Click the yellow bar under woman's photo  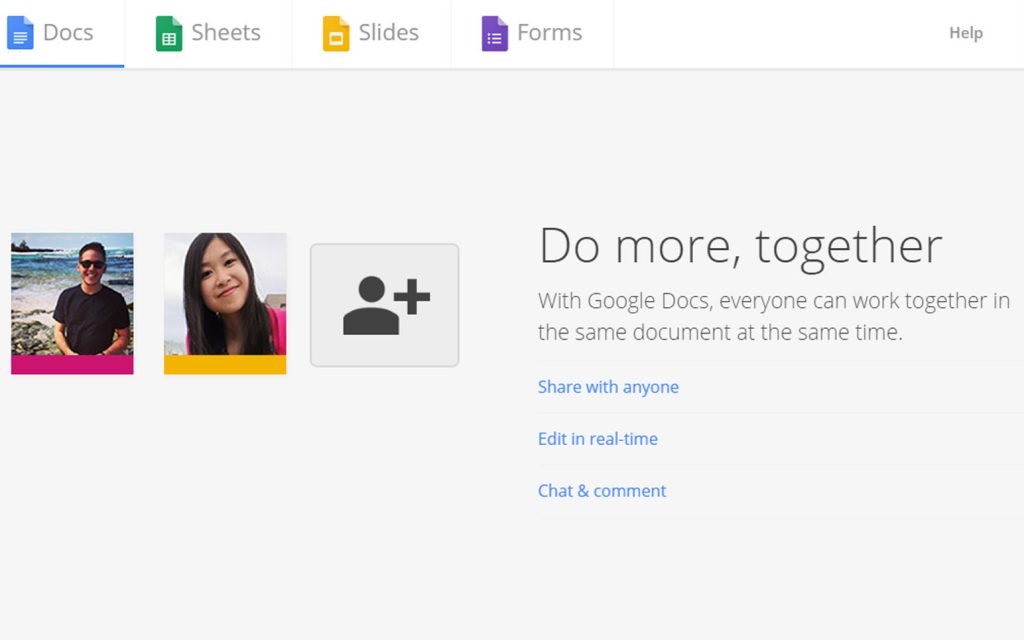coord(225,365)
